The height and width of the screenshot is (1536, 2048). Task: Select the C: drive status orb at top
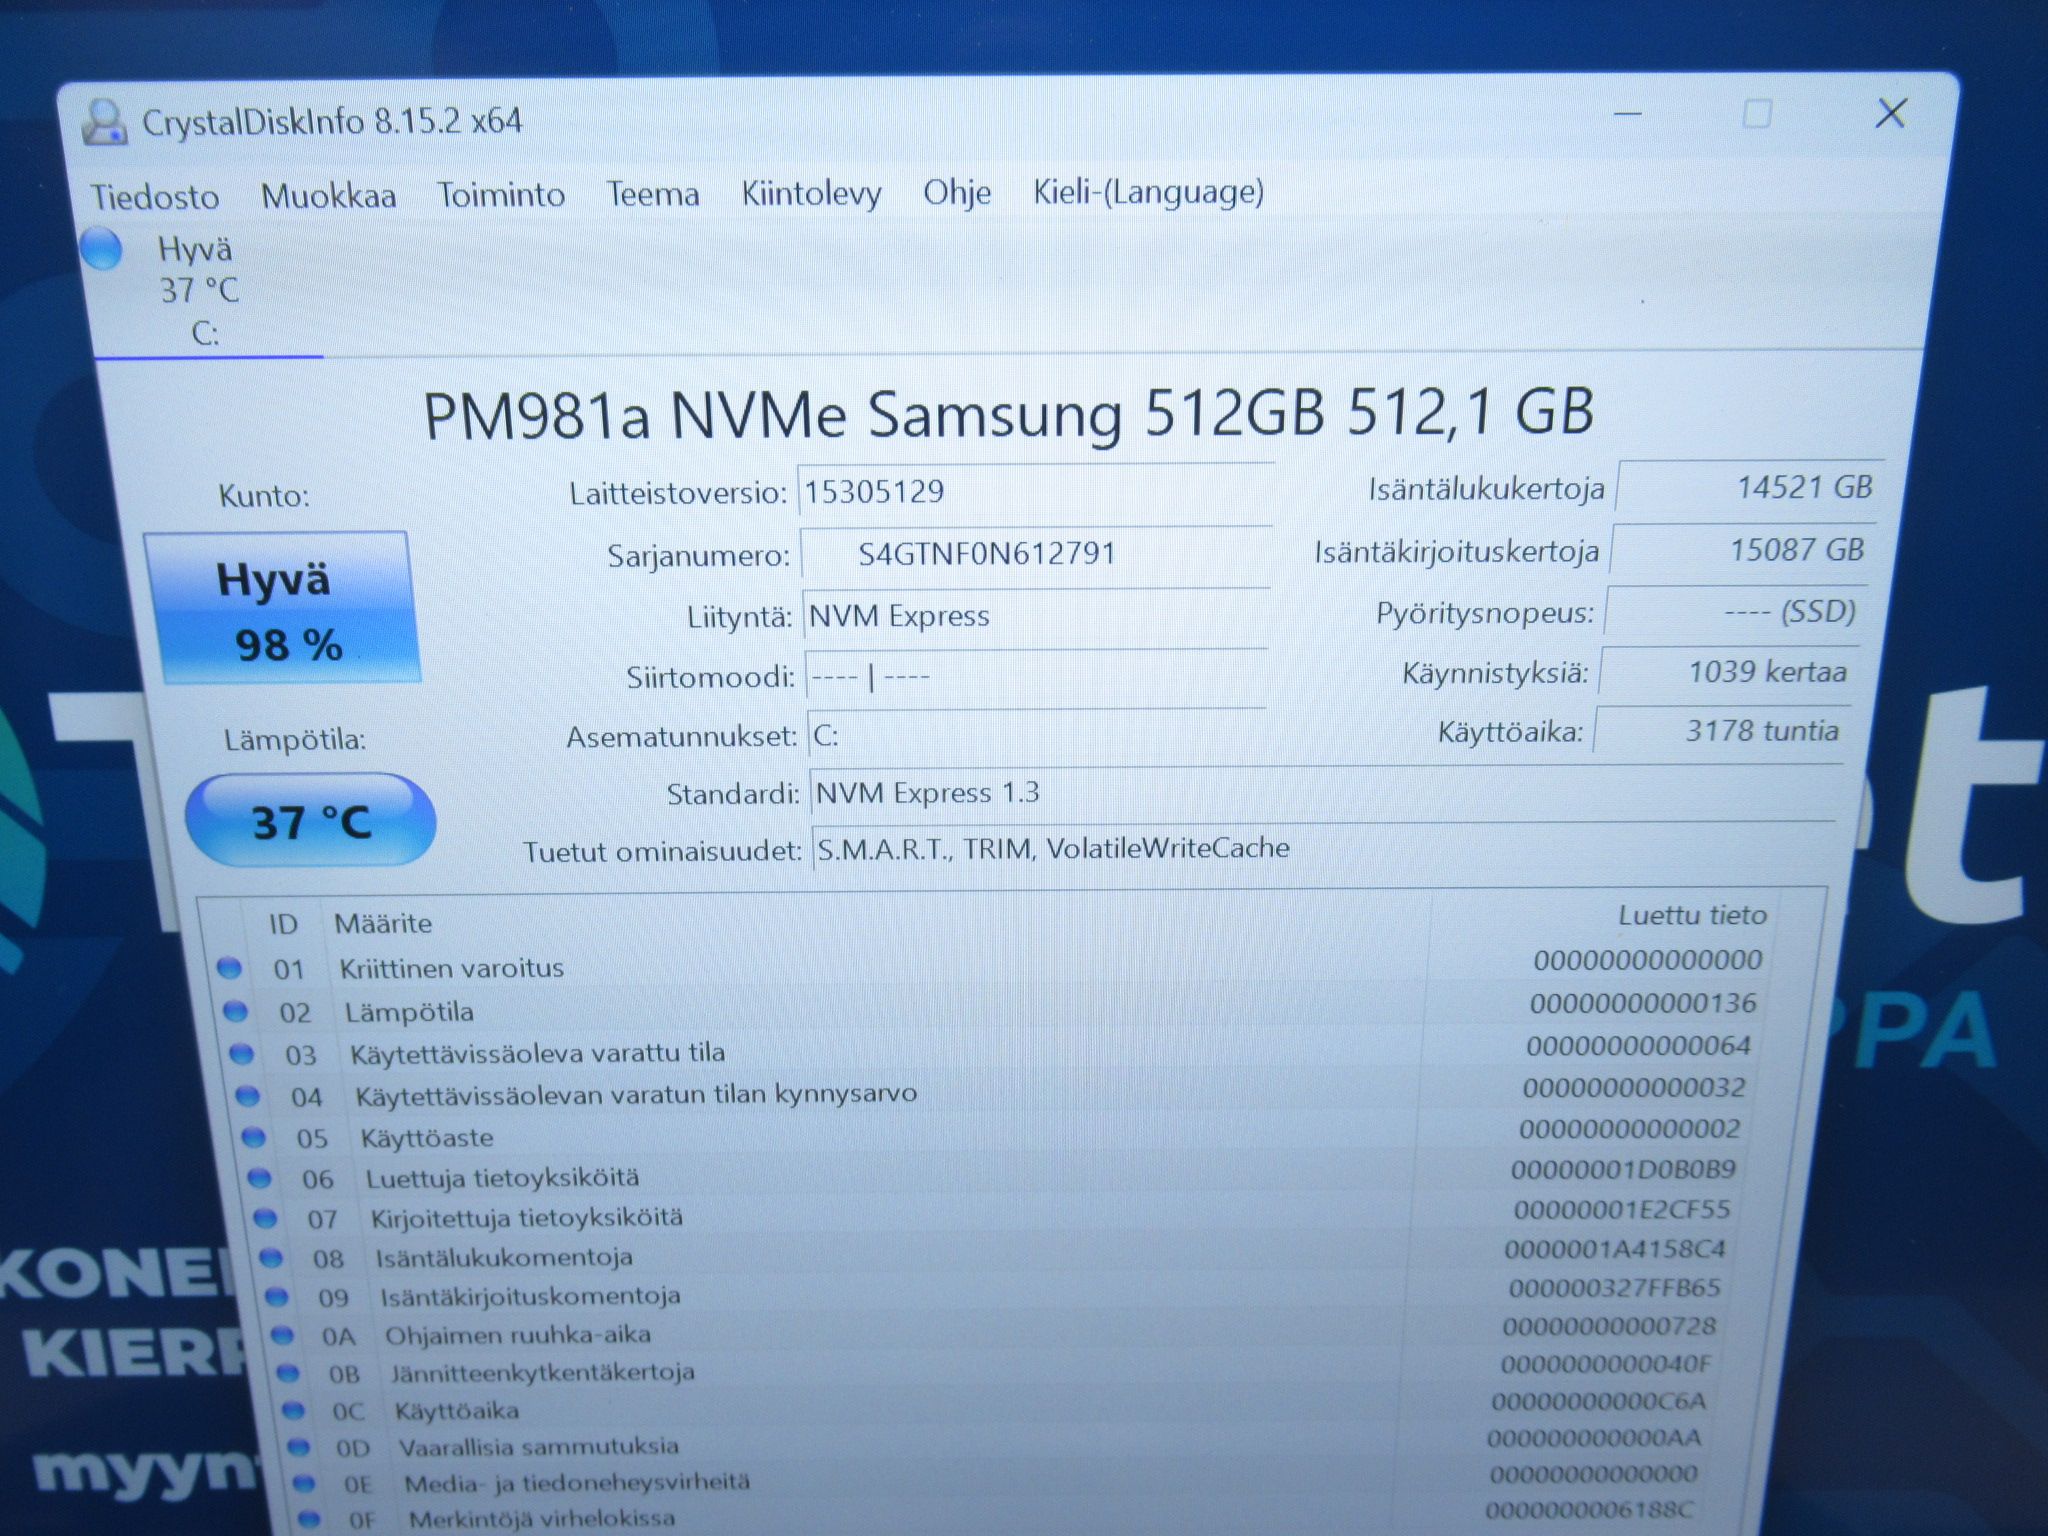pyautogui.click(x=101, y=249)
